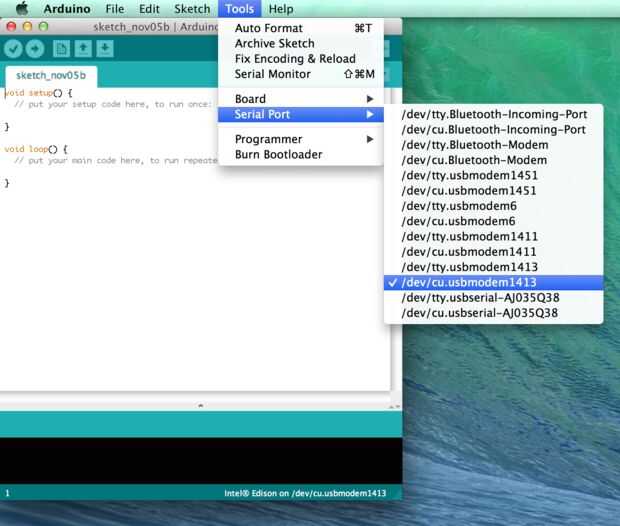Close the Arduino window with red button
This screenshot has width=620, height=526.
coord(11,26)
